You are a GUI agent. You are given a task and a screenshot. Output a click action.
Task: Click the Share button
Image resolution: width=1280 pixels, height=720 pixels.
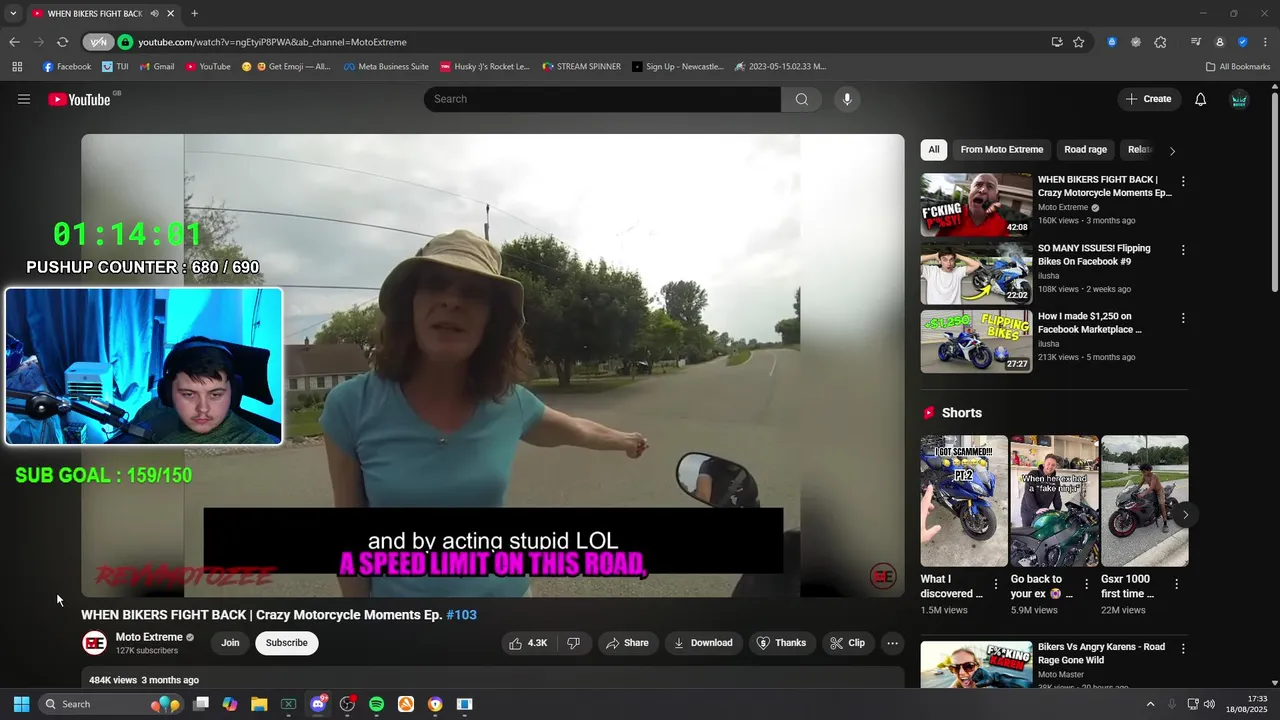pyautogui.click(x=628, y=643)
